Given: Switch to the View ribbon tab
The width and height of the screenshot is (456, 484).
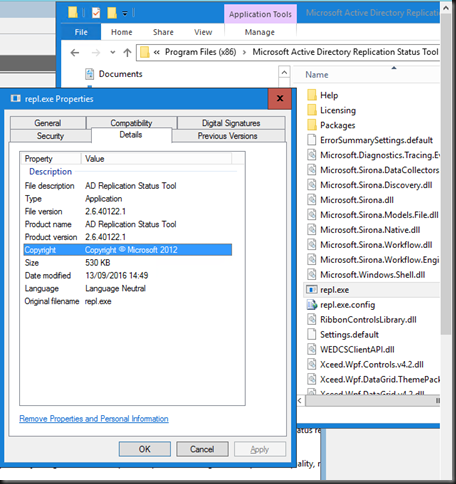Looking at the screenshot, I should (203, 32).
